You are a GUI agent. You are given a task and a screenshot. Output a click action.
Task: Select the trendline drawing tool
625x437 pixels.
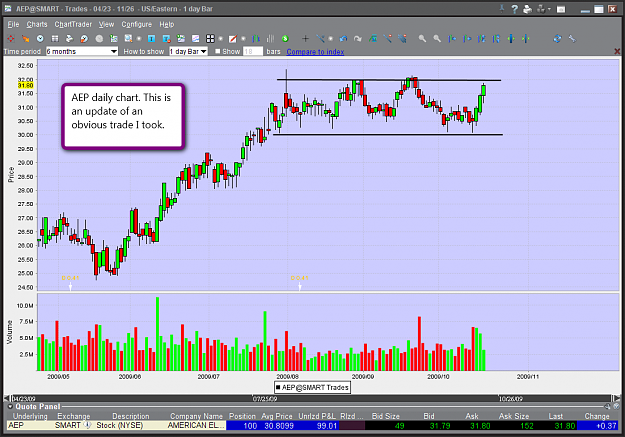pyautogui.click(x=320, y=39)
